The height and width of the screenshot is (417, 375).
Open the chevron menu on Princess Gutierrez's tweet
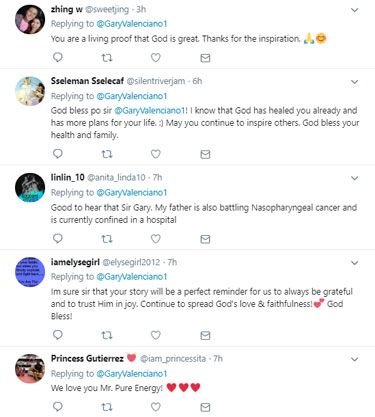(354, 360)
